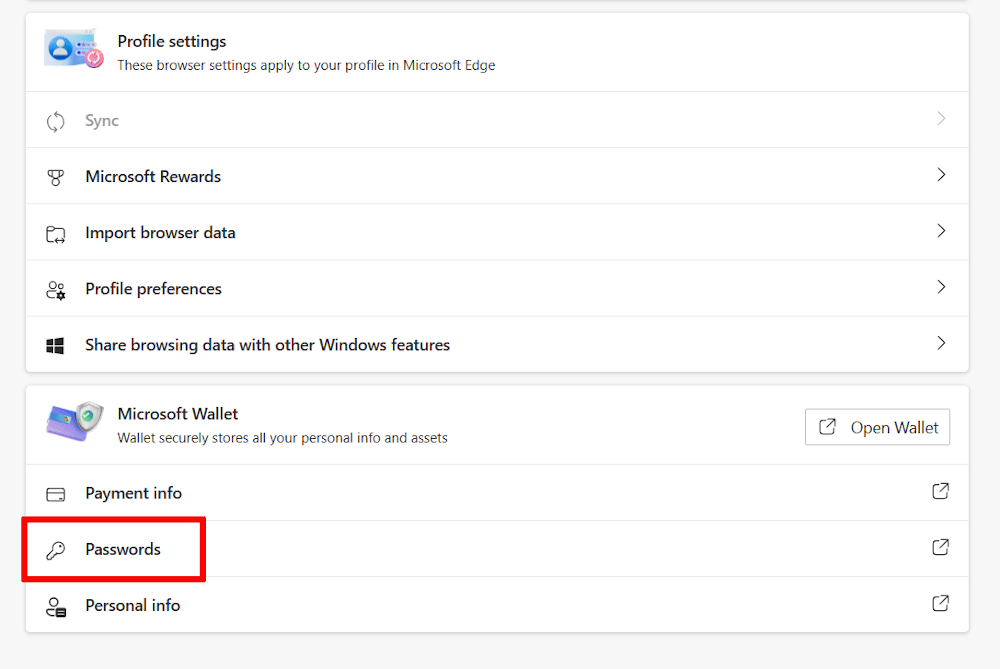Expand the Share browsing data chevron
Image resolution: width=1000 pixels, height=669 pixels.
(941, 343)
